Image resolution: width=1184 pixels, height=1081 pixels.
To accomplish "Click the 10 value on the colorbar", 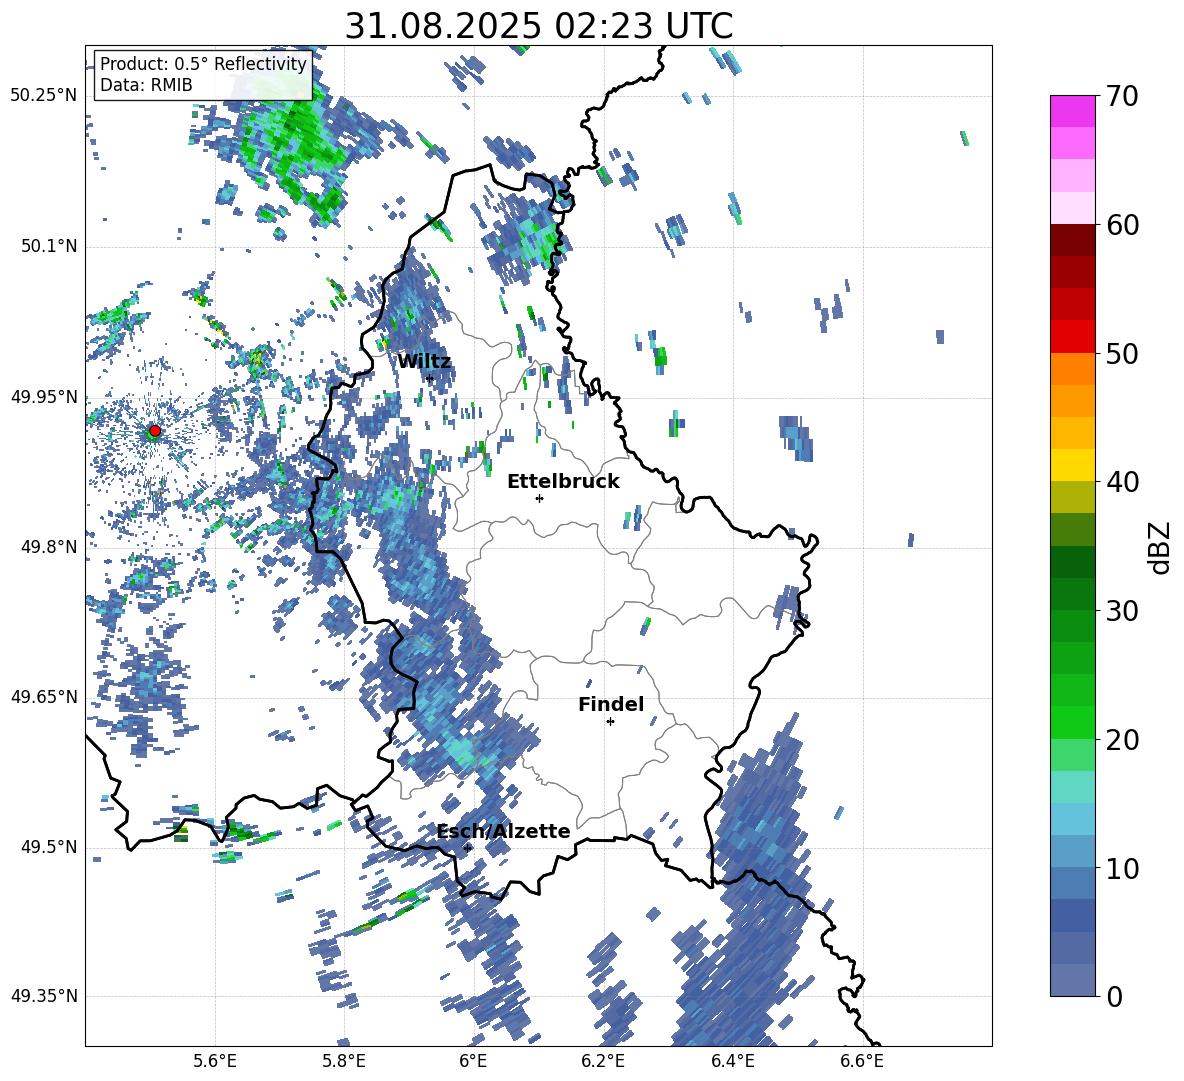I will (x=1122, y=869).
